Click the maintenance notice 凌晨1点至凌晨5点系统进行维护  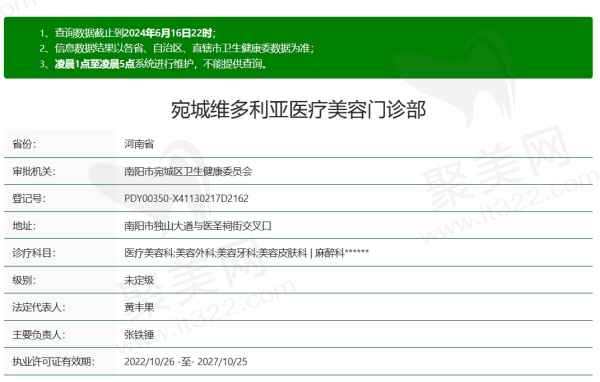coord(161,64)
